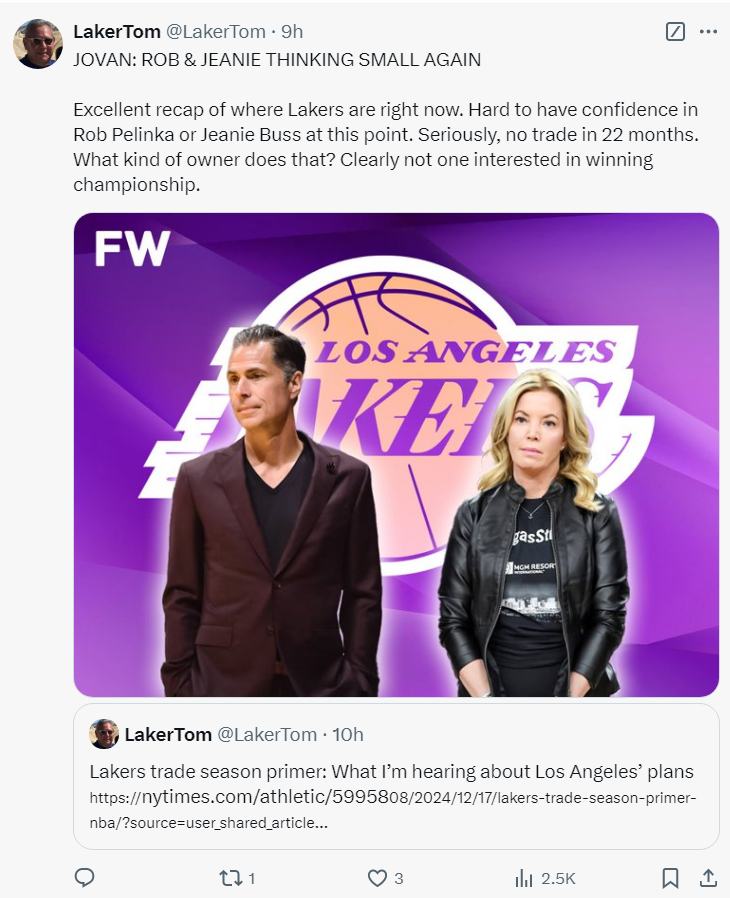730x898 pixels.
Task: Click the quoted tweet's LakerTom name
Action: pos(168,734)
